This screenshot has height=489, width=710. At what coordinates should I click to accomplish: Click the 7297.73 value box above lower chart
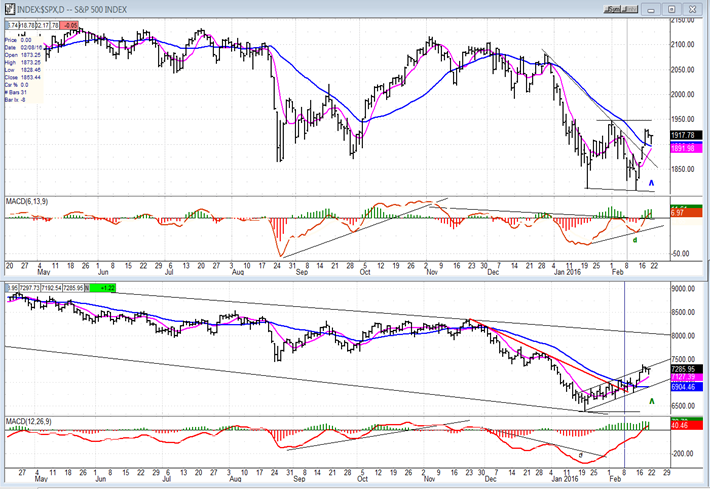[x=30, y=288]
